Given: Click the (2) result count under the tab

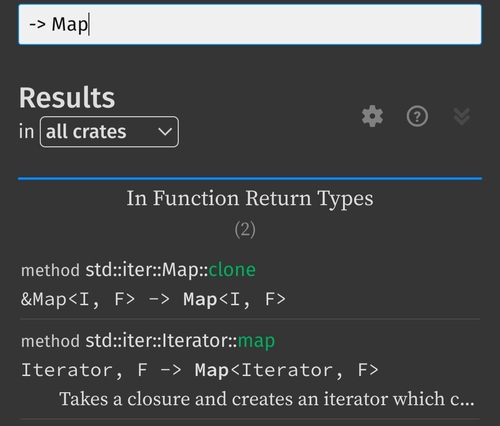Looking at the screenshot, I should click(245, 230).
